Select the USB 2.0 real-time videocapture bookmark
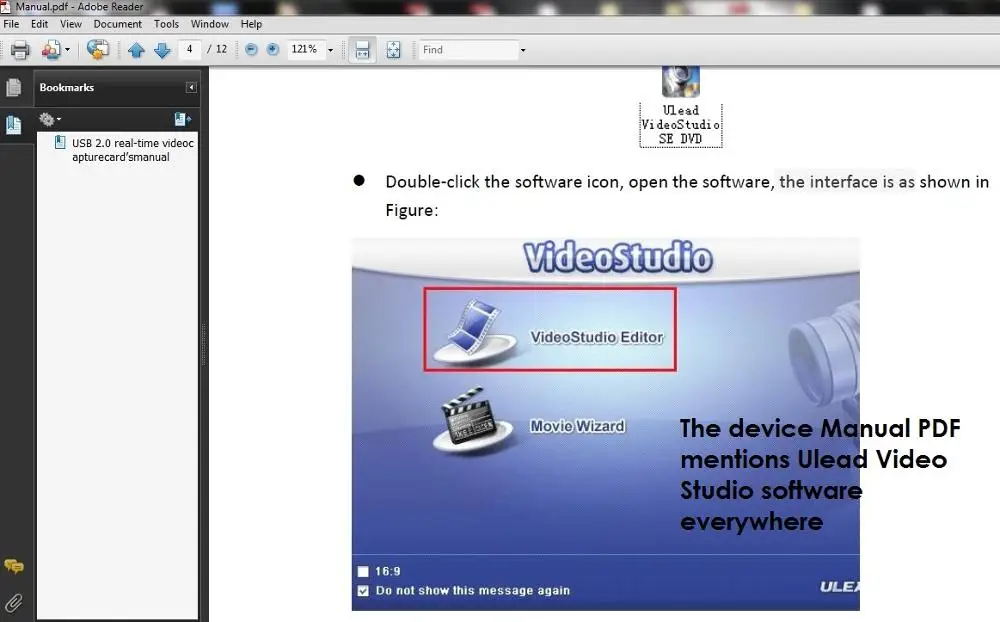Screen dimensions: 1000x622 click(133, 150)
